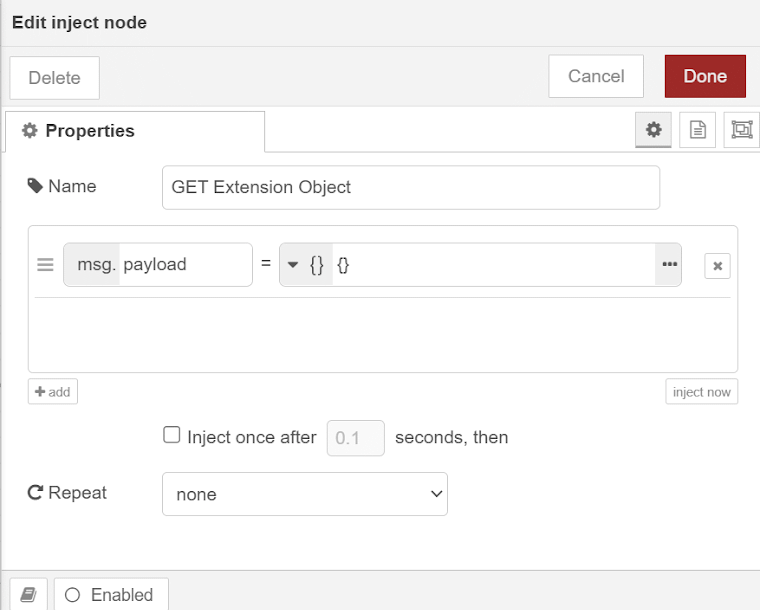Remove the msg.payload property row

[717, 266]
